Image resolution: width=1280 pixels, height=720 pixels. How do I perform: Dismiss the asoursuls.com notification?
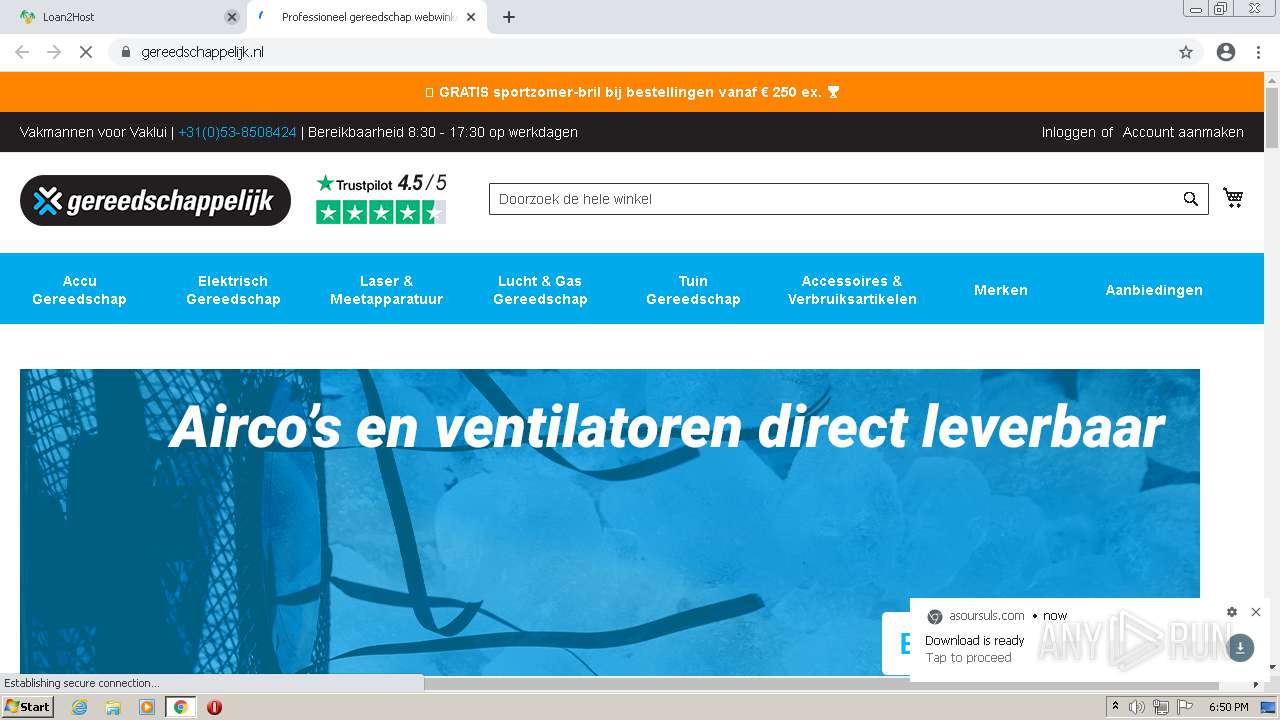[x=1256, y=612]
